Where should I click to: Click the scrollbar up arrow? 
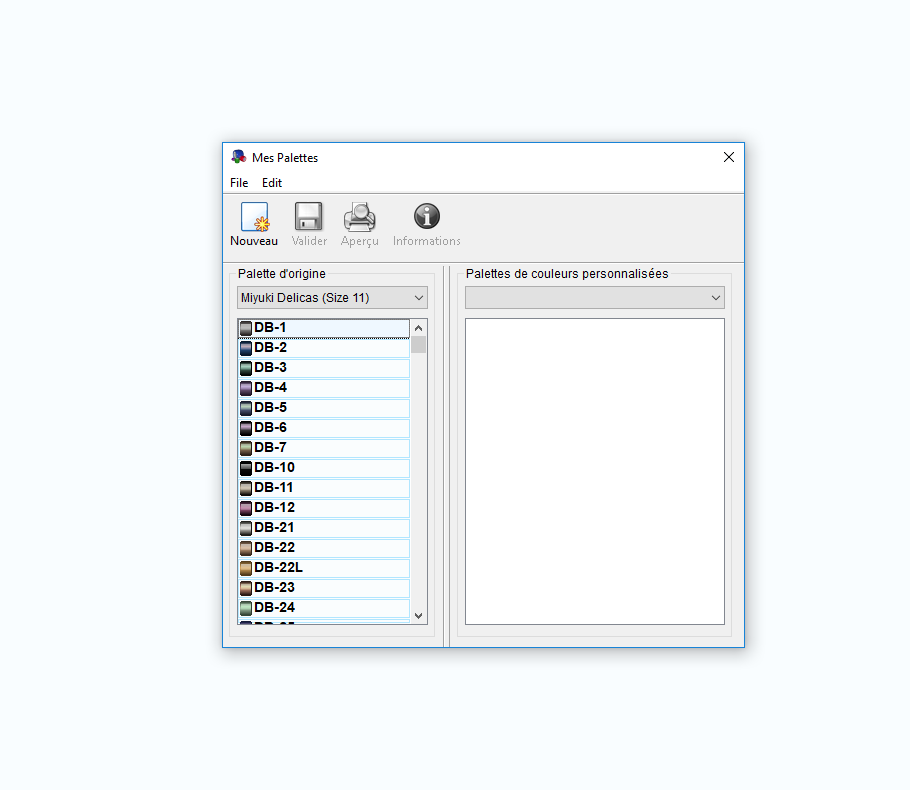[x=418, y=327]
